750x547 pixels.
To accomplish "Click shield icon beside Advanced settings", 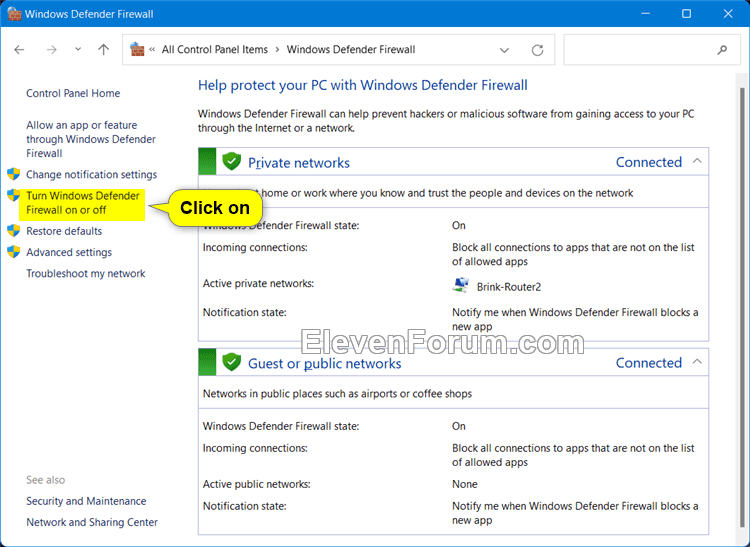I will point(13,252).
